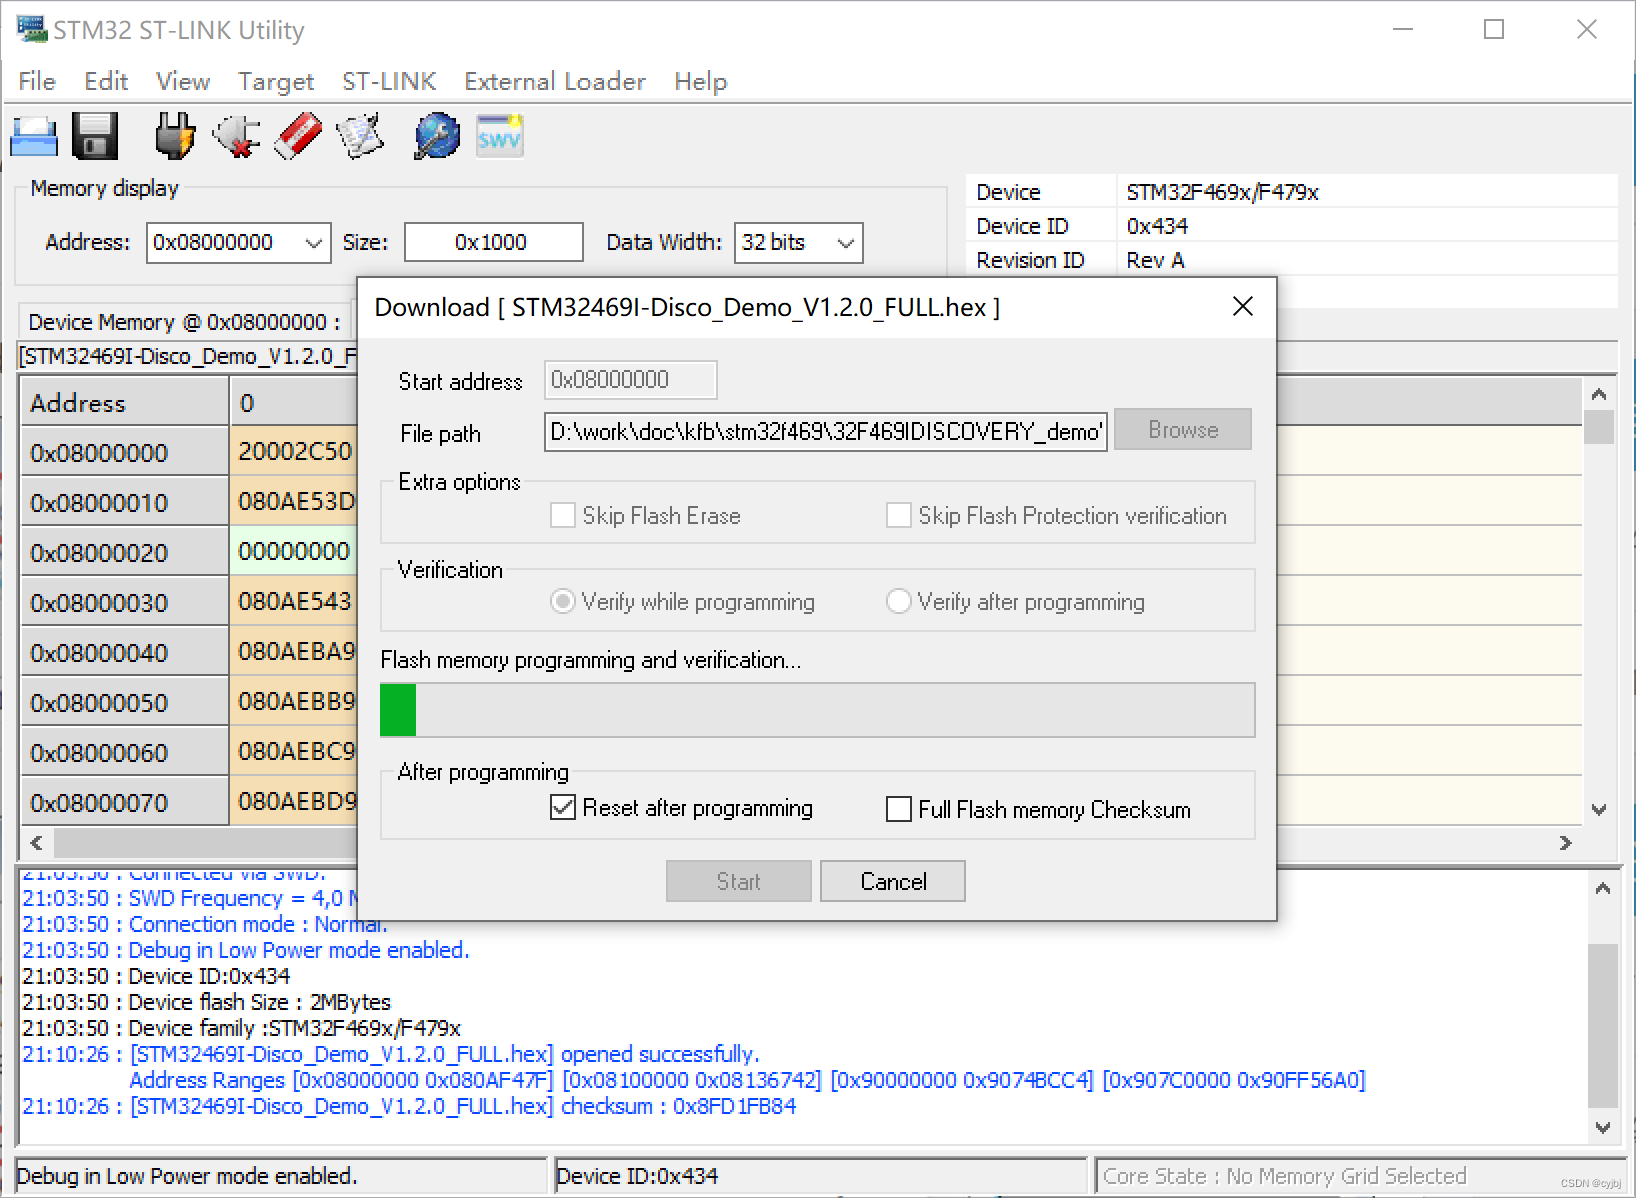Click the Address column header
The height and width of the screenshot is (1198, 1636).
[125, 402]
